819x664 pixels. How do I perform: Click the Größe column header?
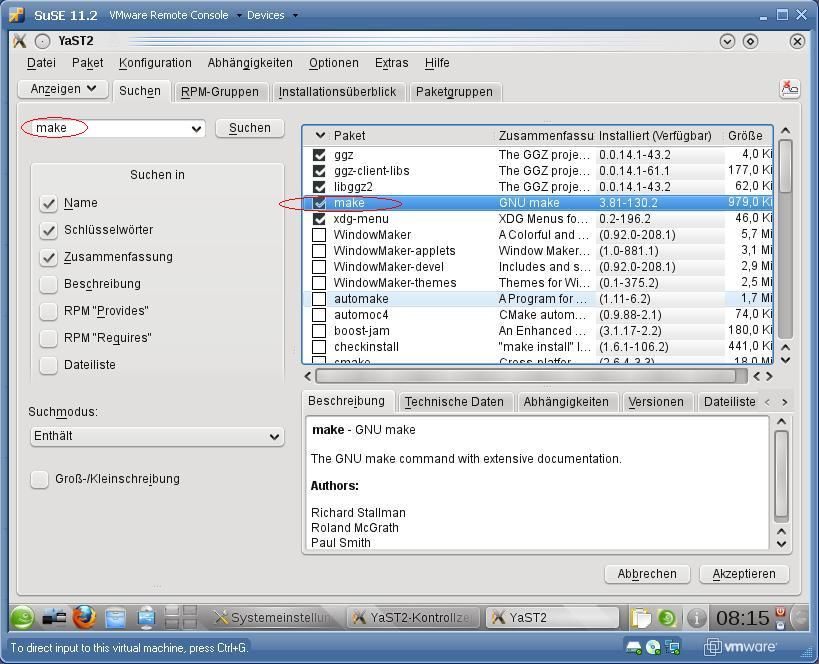(x=745, y=136)
